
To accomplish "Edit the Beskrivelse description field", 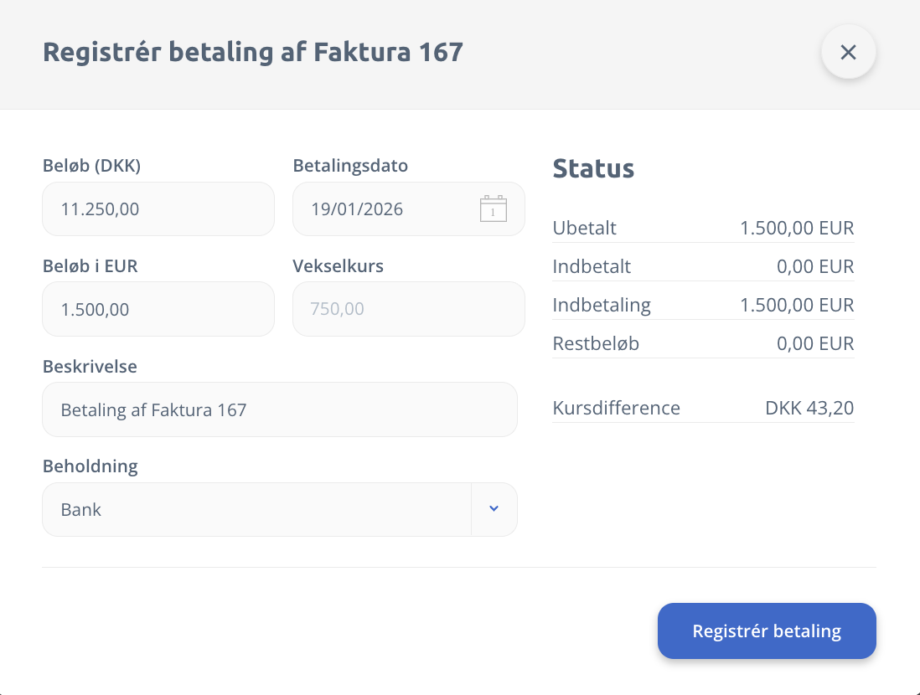I will click(x=279, y=409).
